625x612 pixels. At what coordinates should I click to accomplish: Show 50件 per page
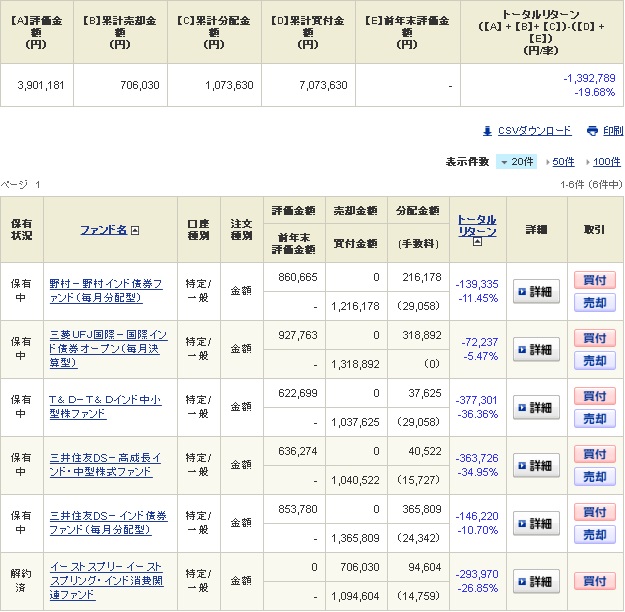(x=563, y=162)
